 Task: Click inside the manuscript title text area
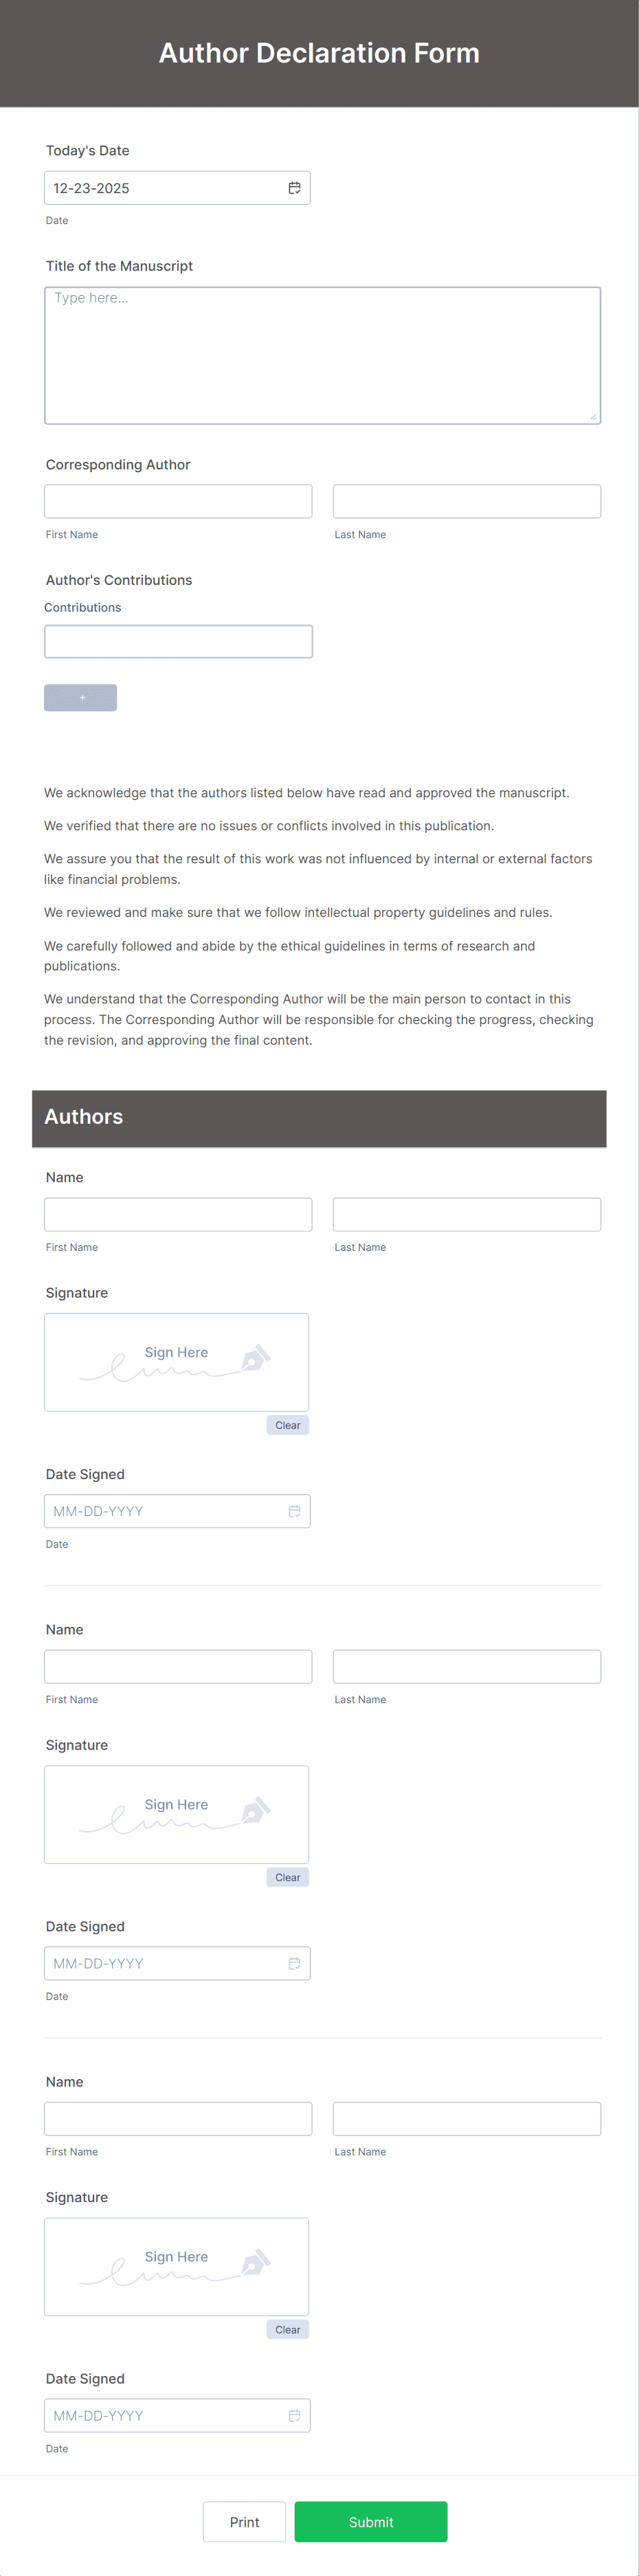pyautogui.click(x=322, y=355)
